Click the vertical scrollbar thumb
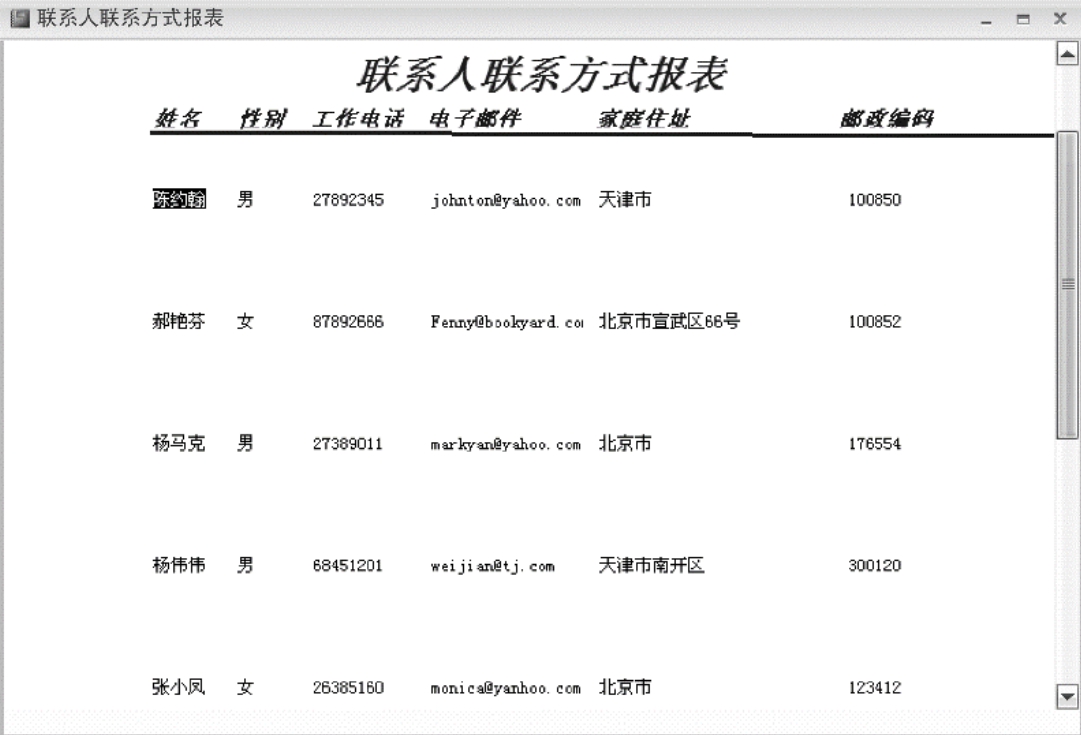Screen dimensions: 1081x735 [1067, 285]
